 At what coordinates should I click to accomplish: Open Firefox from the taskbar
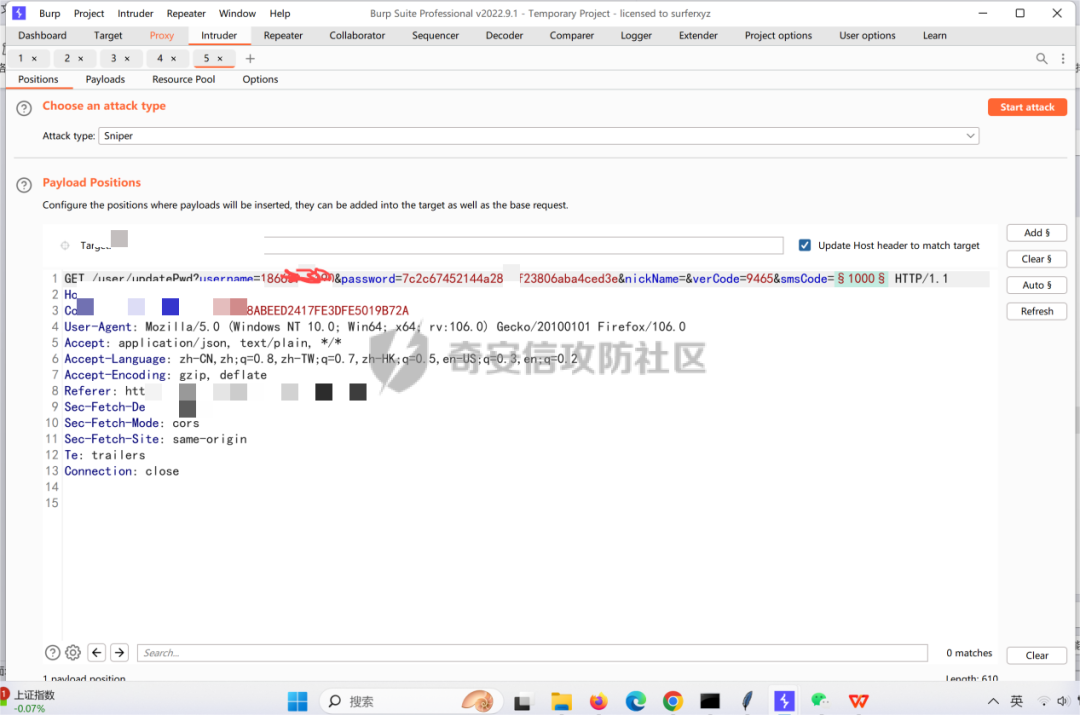(599, 701)
